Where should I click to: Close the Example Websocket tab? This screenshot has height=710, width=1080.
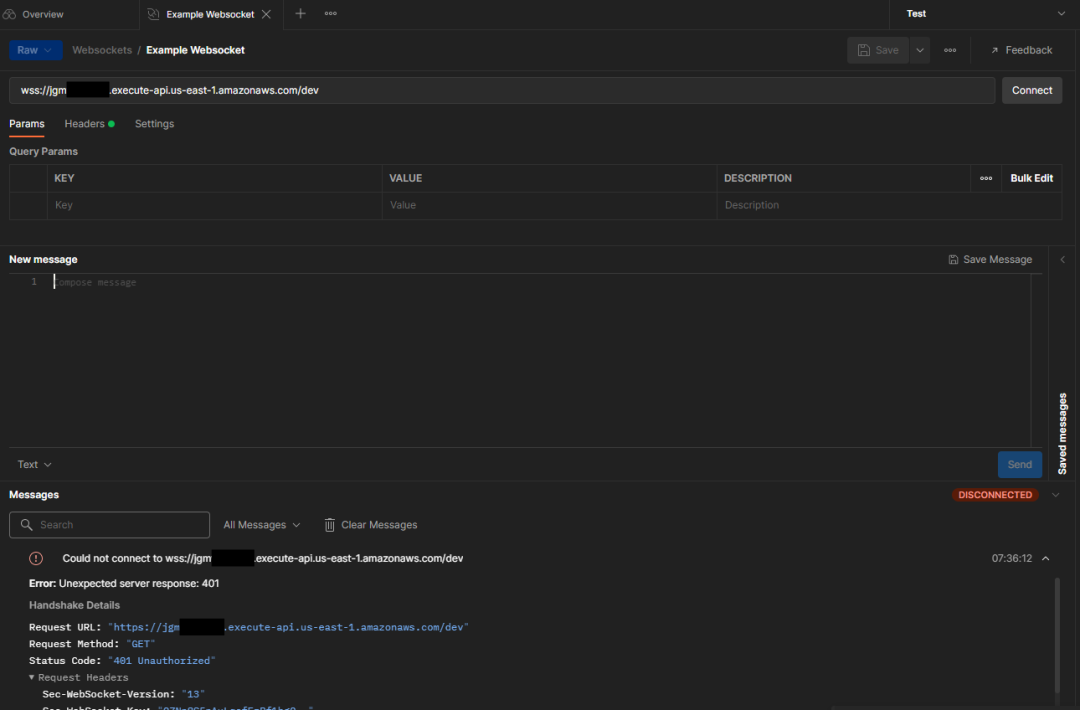[265, 14]
